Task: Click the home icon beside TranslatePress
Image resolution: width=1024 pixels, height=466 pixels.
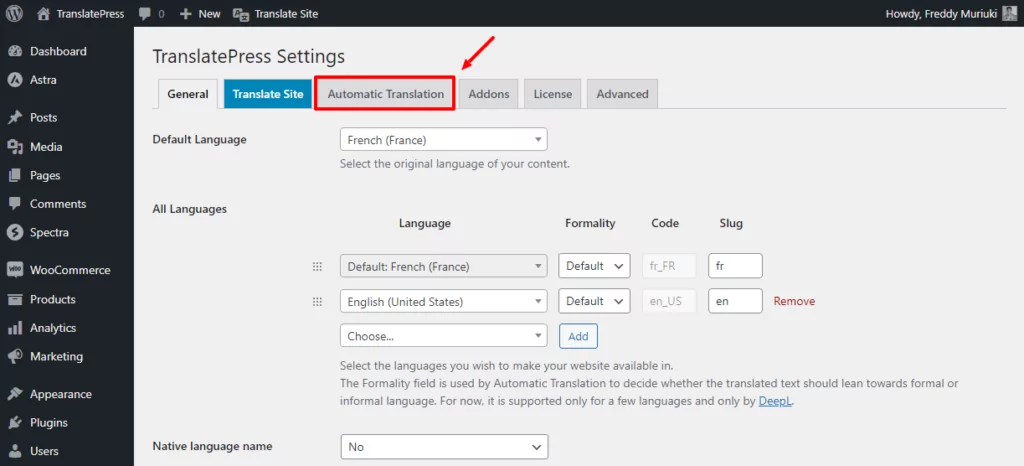Action: 43,13
